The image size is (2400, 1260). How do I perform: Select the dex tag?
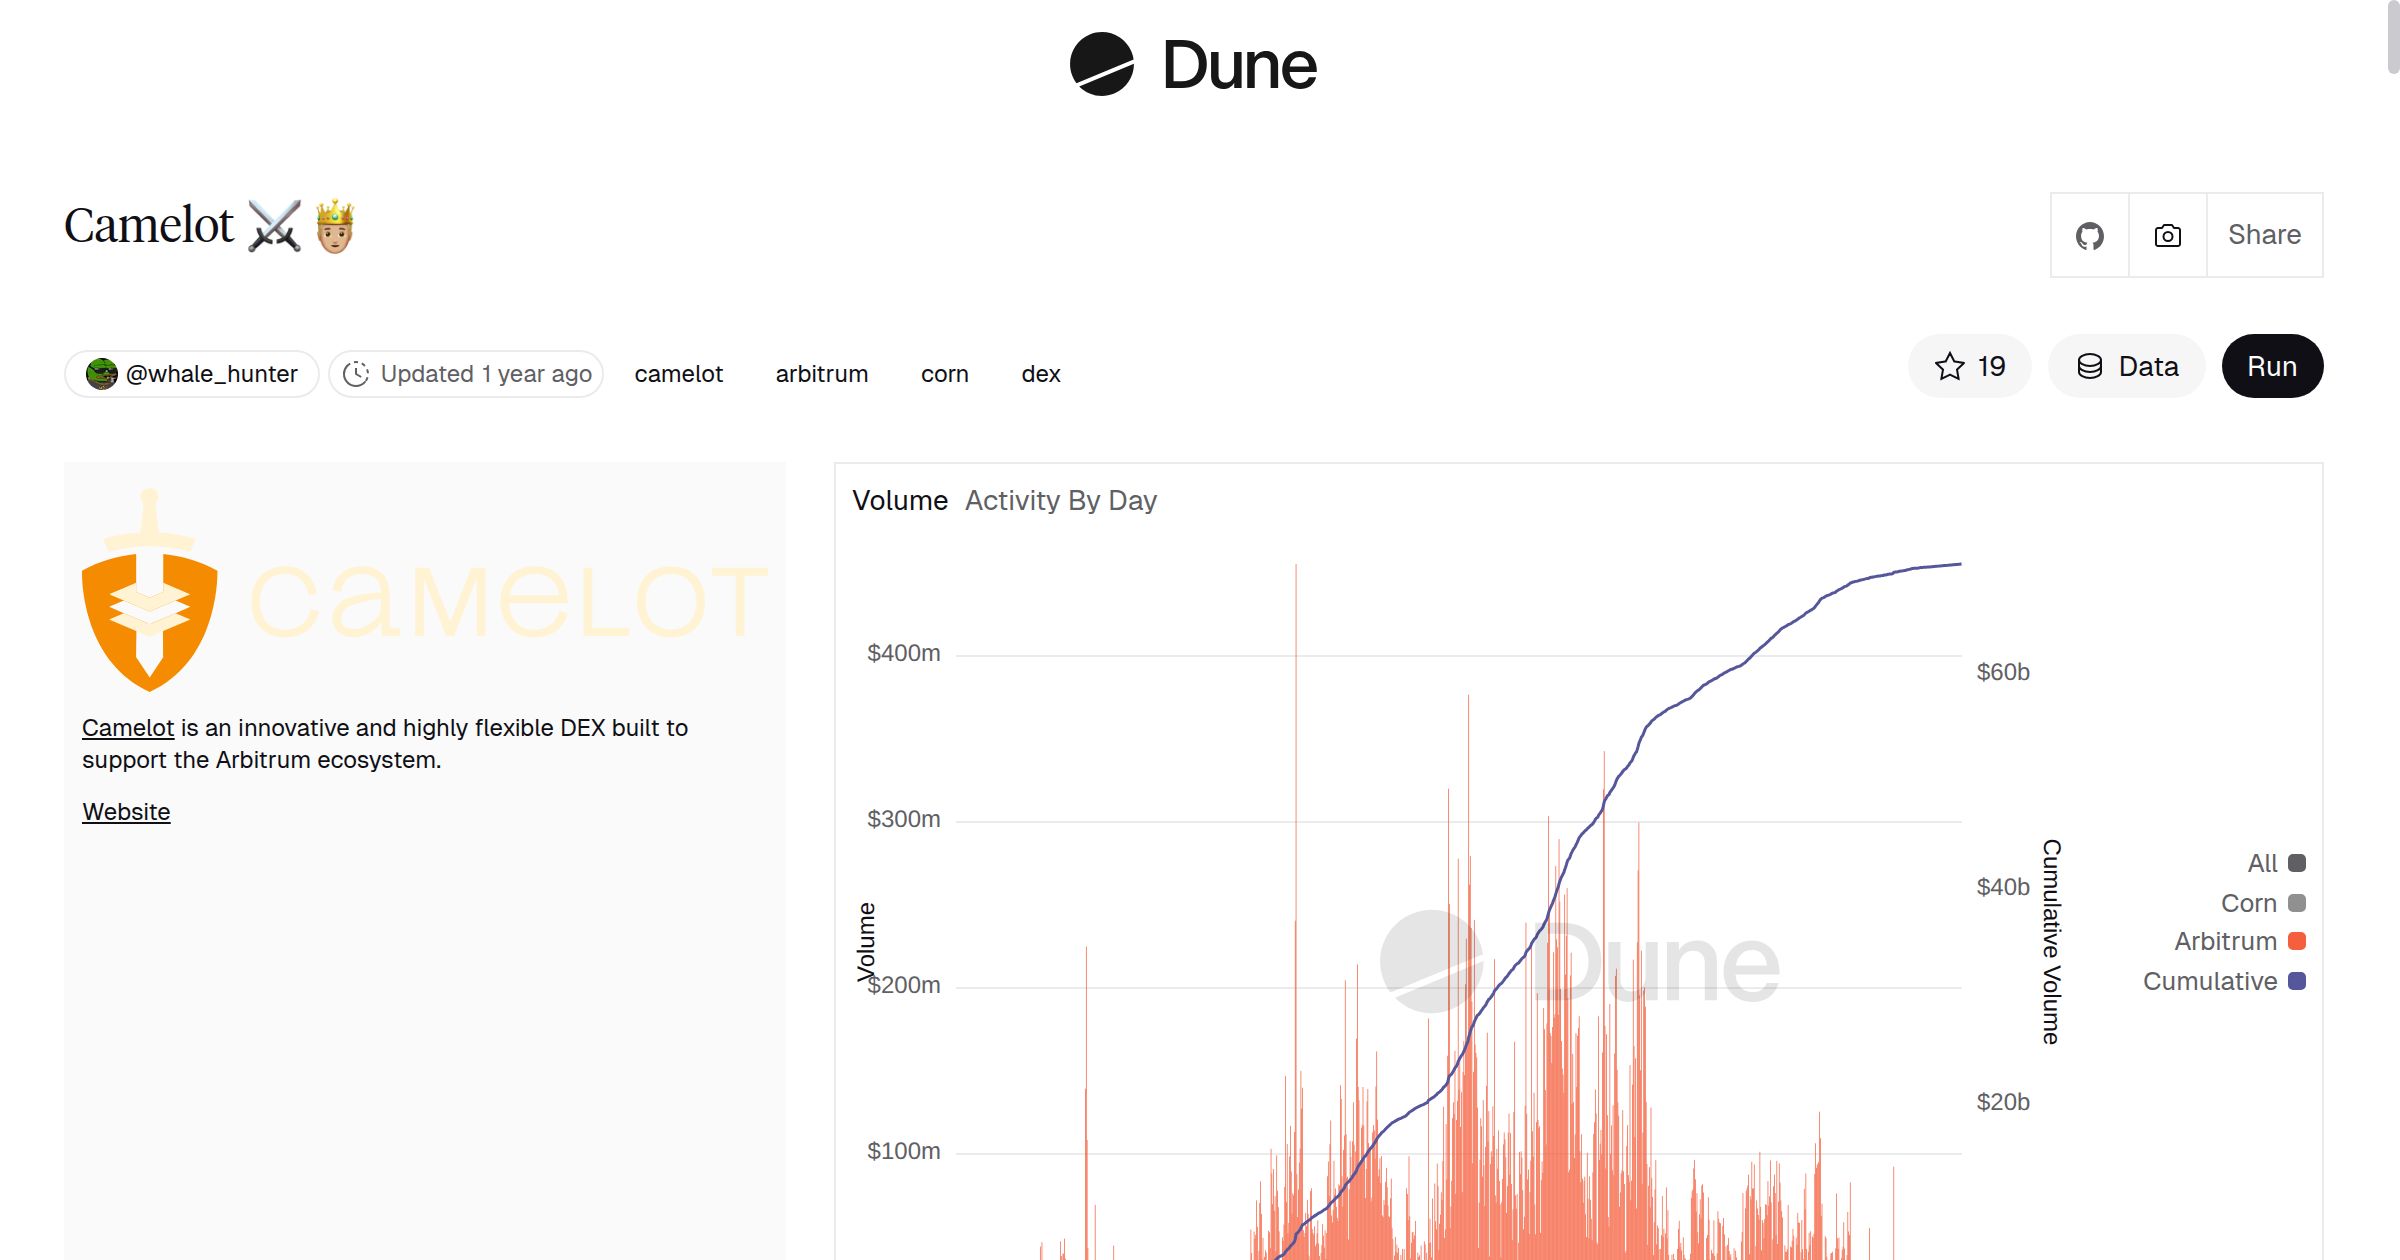coord(1040,374)
